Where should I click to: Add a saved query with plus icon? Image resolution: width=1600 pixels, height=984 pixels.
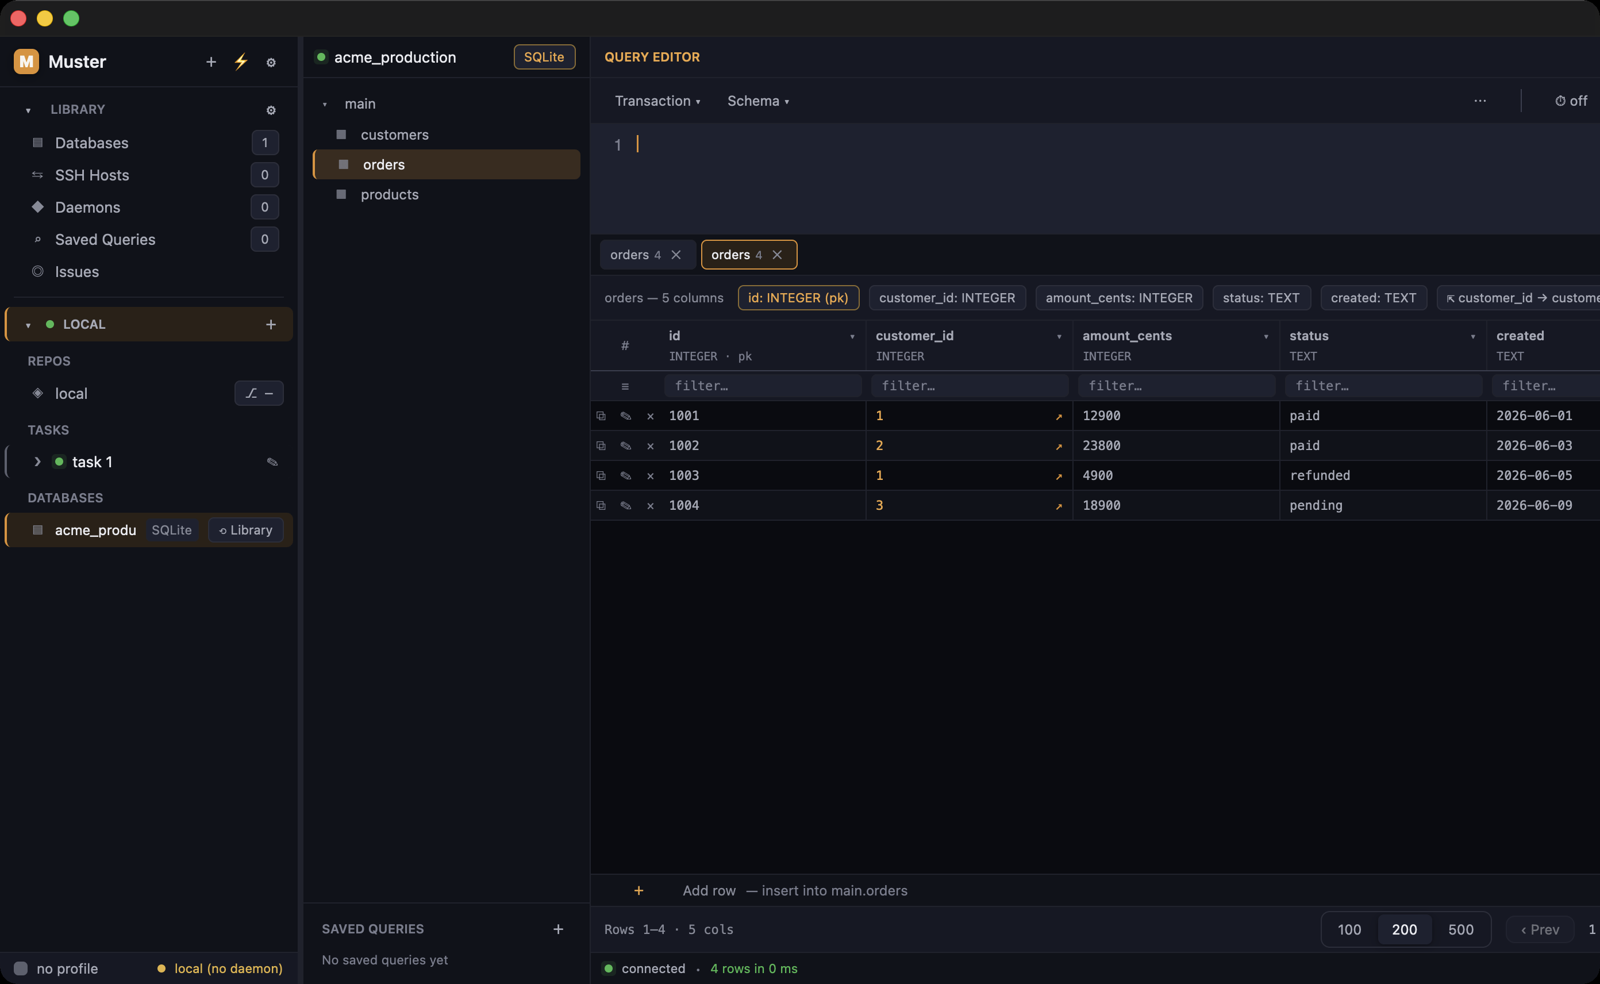click(558, 929)
